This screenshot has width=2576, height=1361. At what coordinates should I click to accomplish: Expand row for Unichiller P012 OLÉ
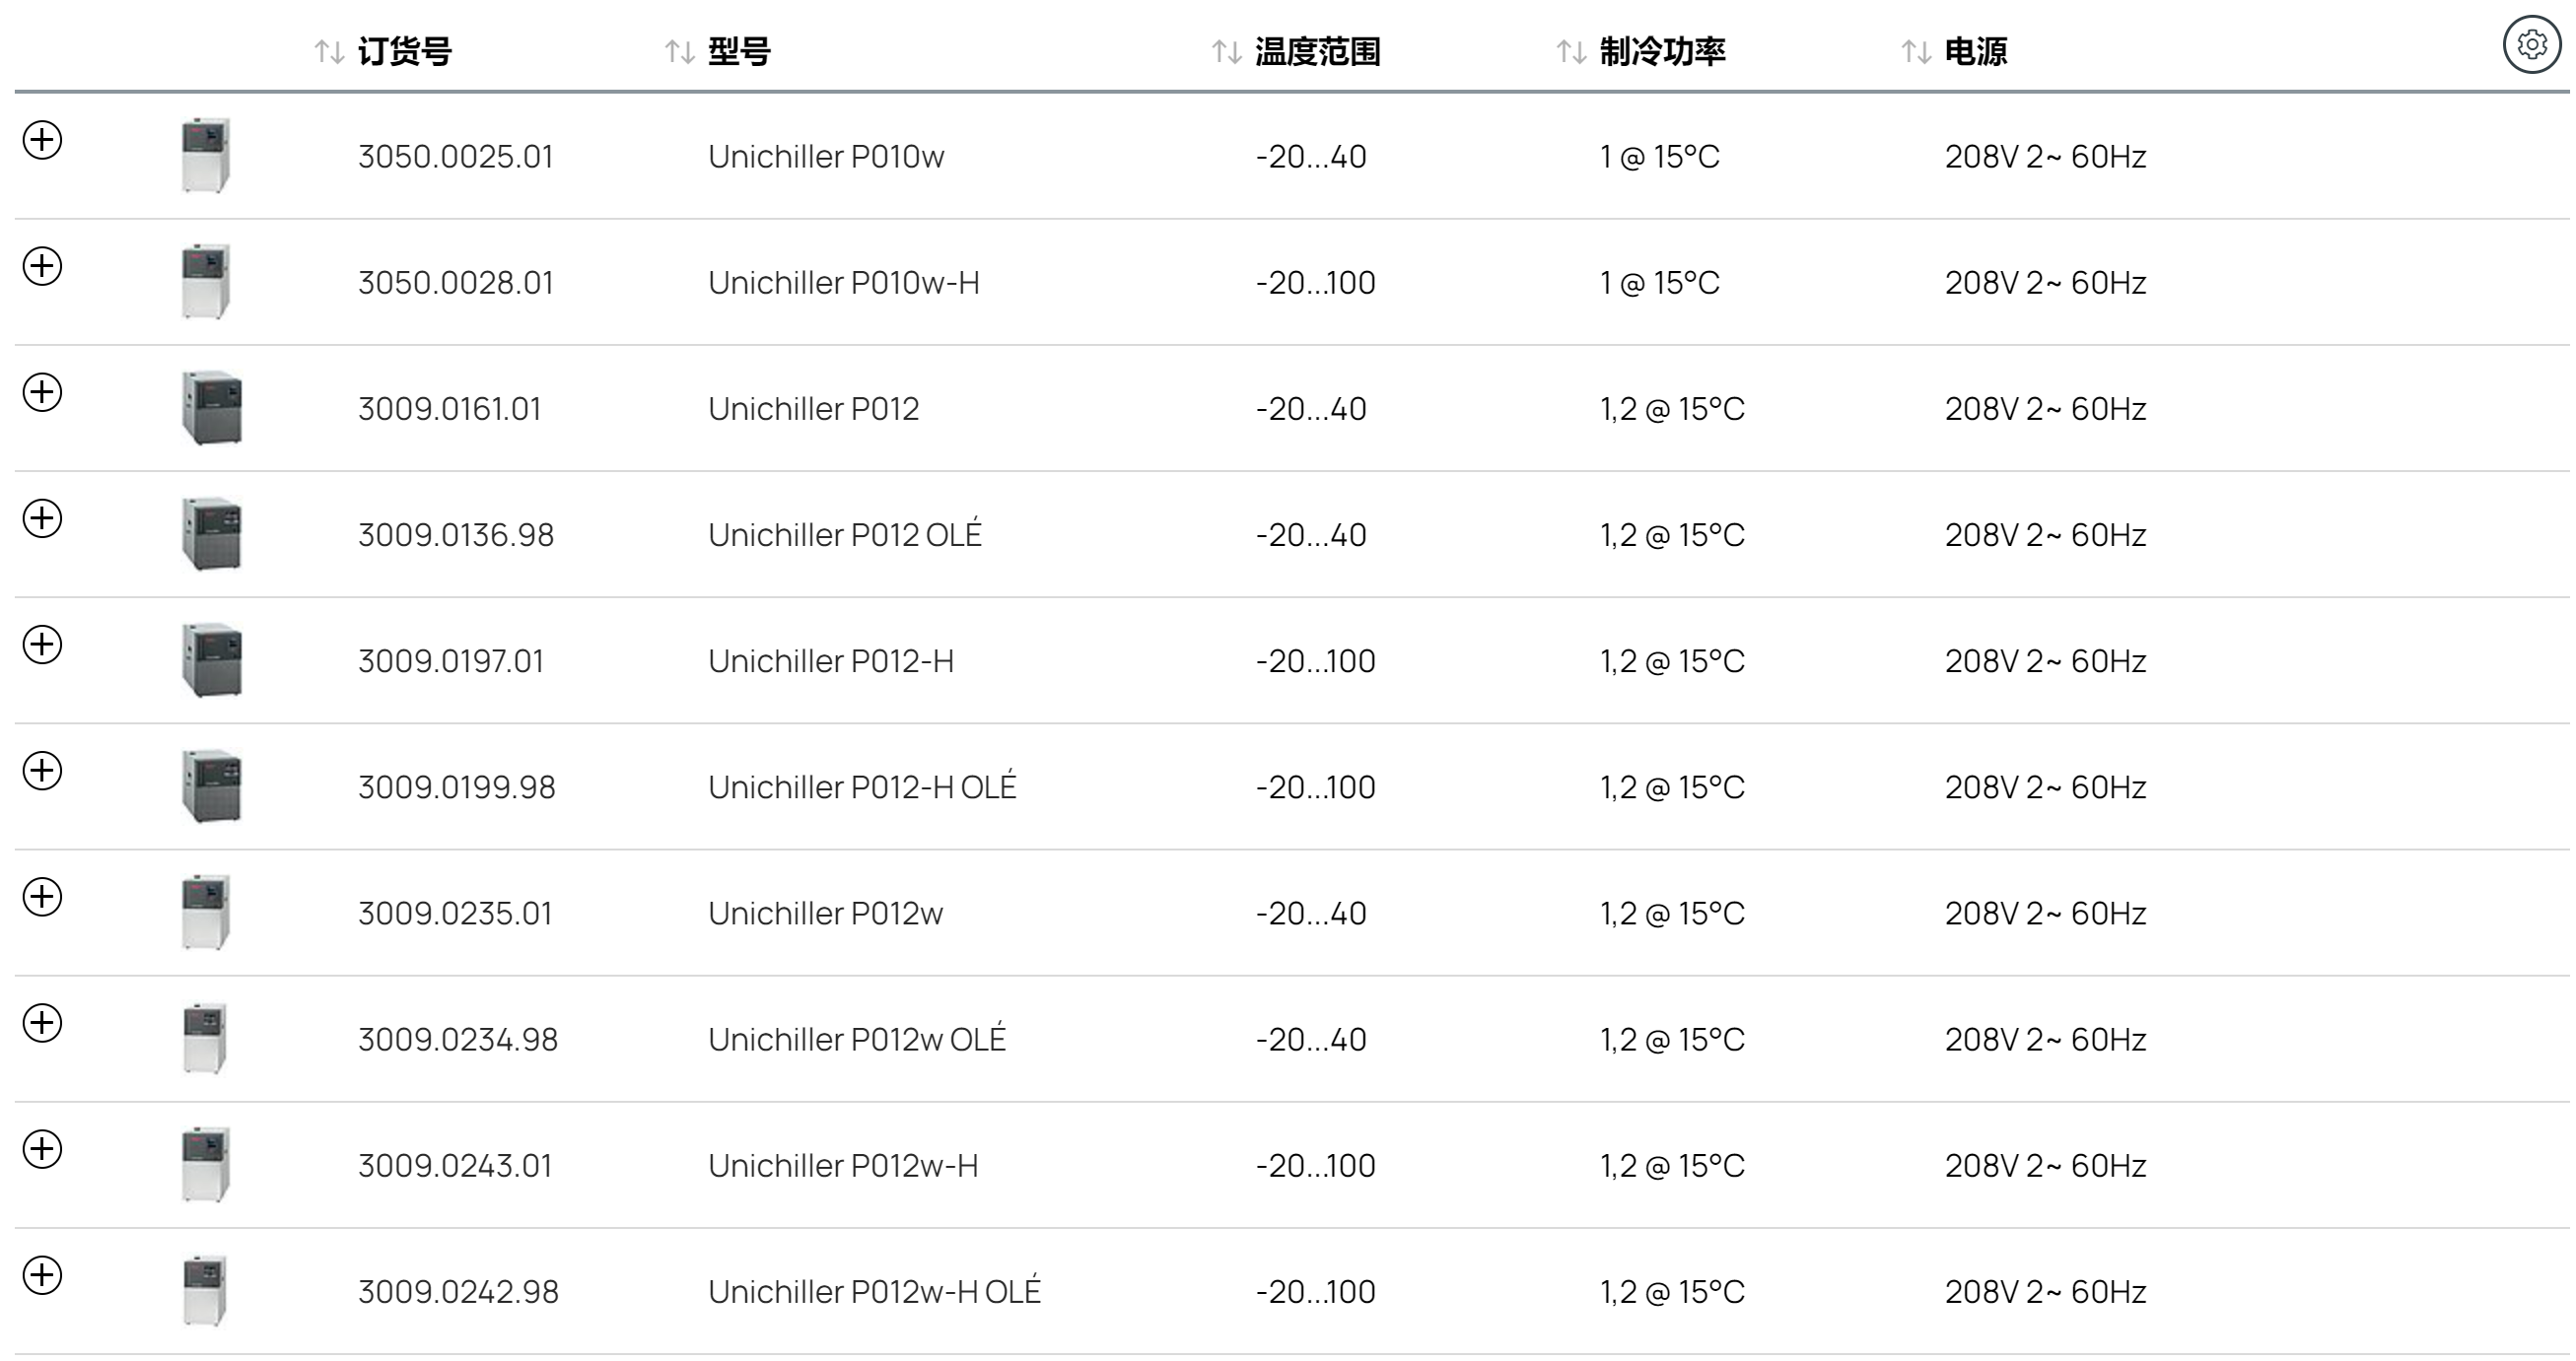(42, 518)
